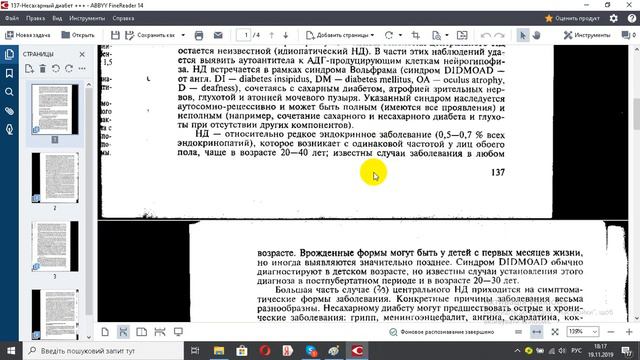Open the Файл menu
Viewport: 640px width, 360px height.
12,18
